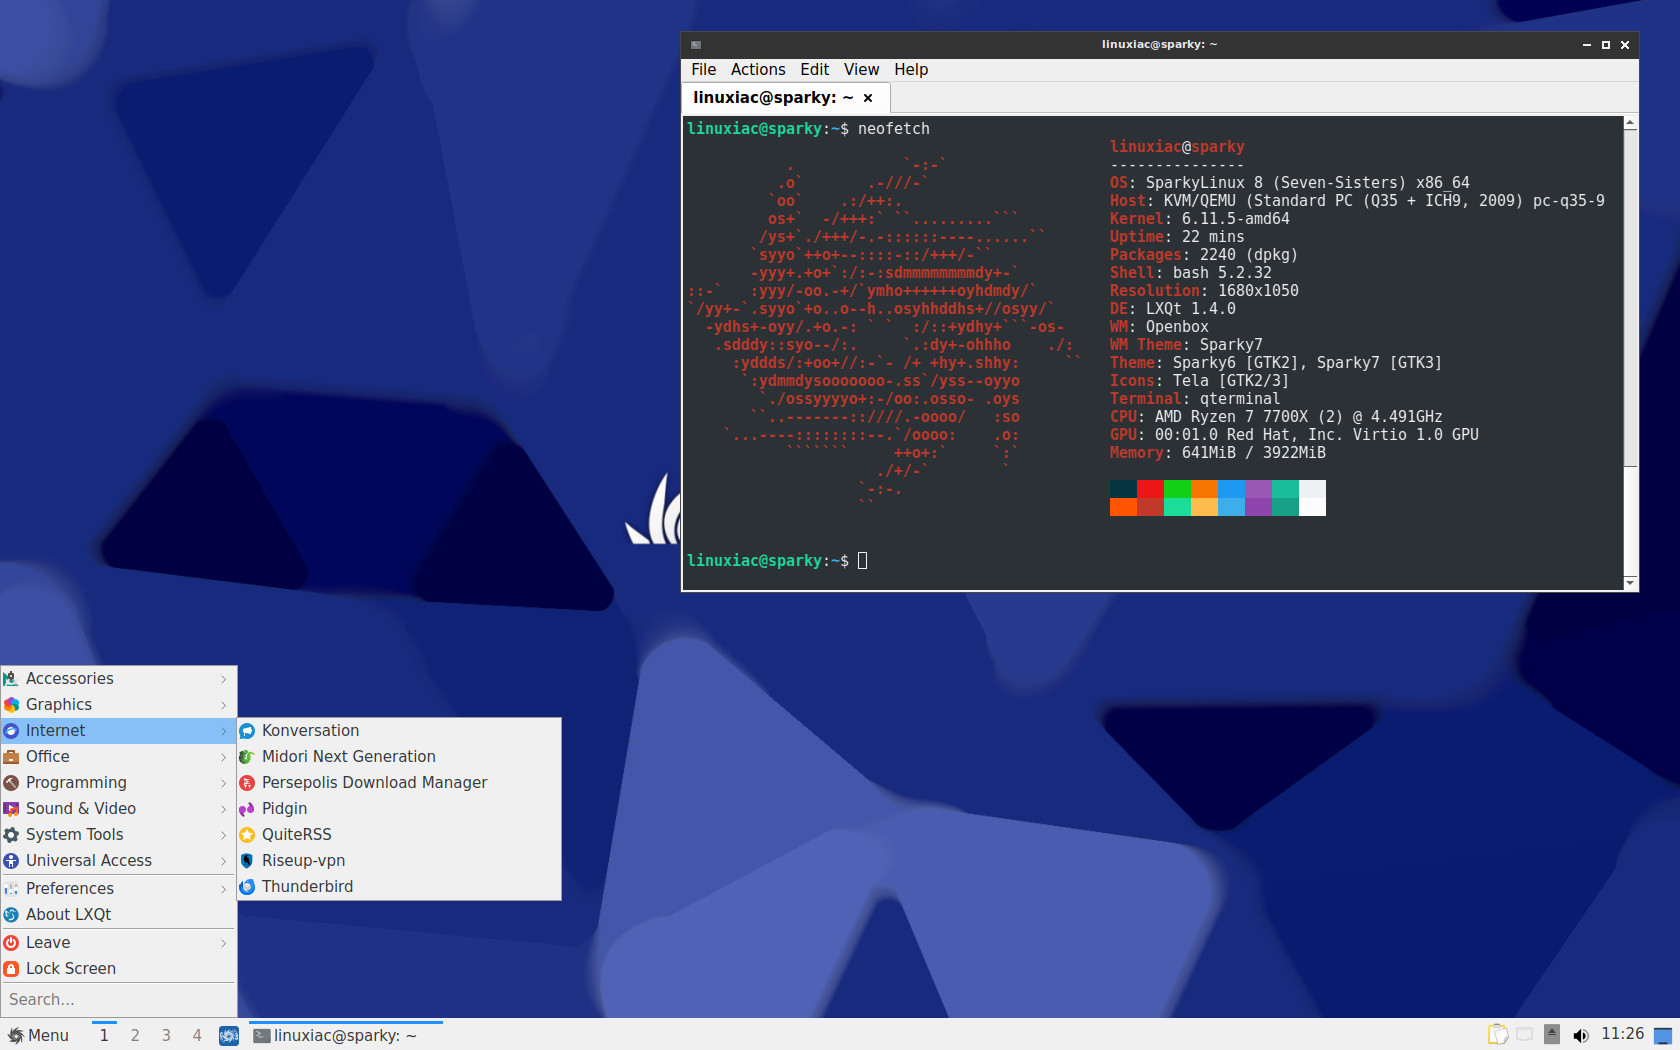Click the 'CPU: AMD Ryzen 7 7700X' line

coord(1276,417)
